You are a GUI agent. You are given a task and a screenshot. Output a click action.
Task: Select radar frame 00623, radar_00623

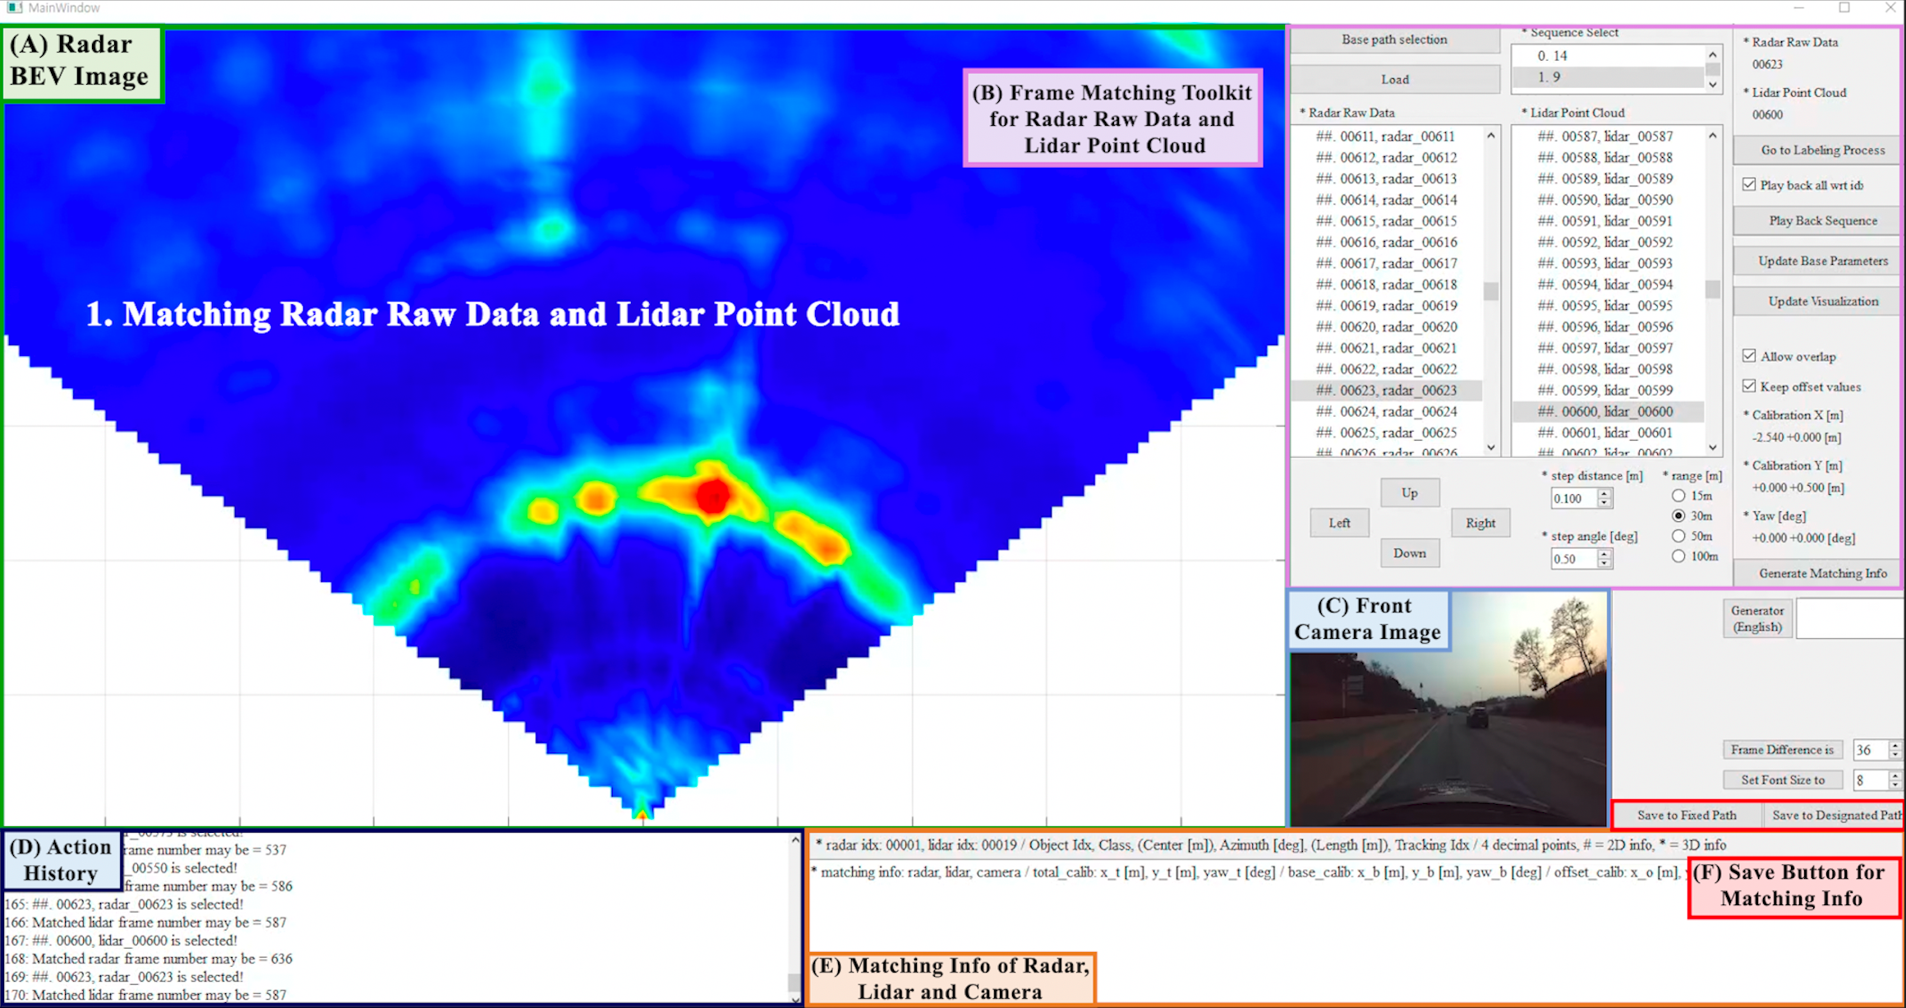(x=1386, y=390)
